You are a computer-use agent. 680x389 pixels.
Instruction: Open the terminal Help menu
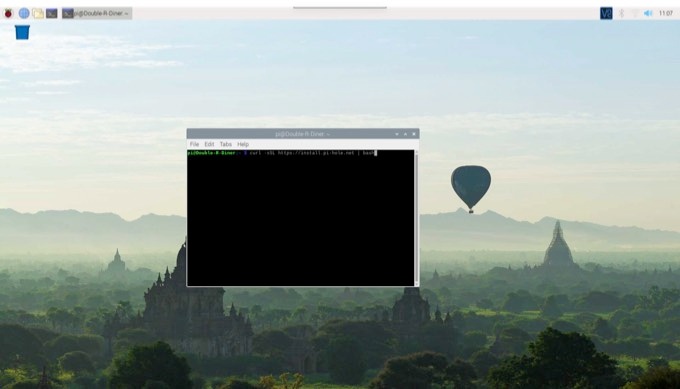point(243,144)
